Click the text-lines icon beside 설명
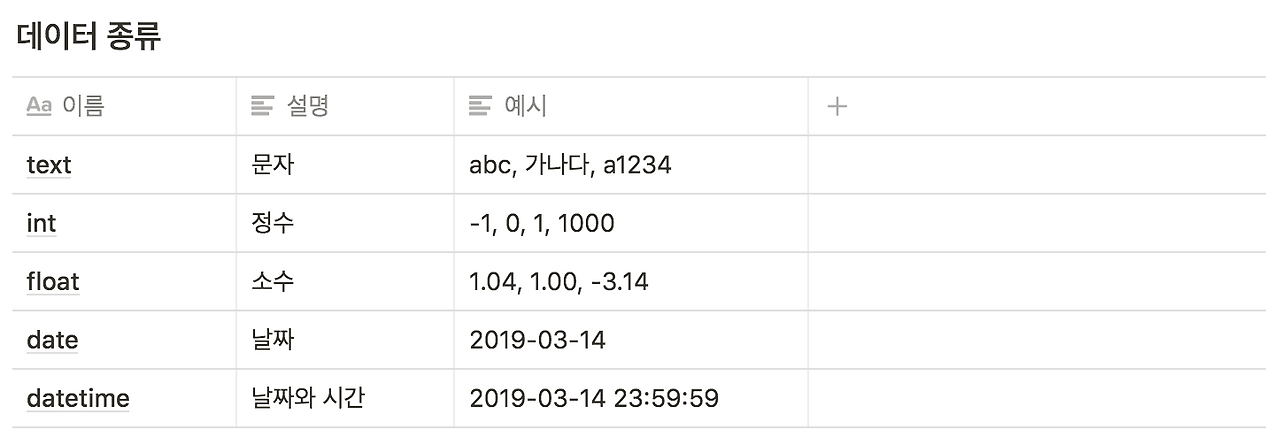The width and height of the screenshot is (1280, 437). [x=263, y=106]
